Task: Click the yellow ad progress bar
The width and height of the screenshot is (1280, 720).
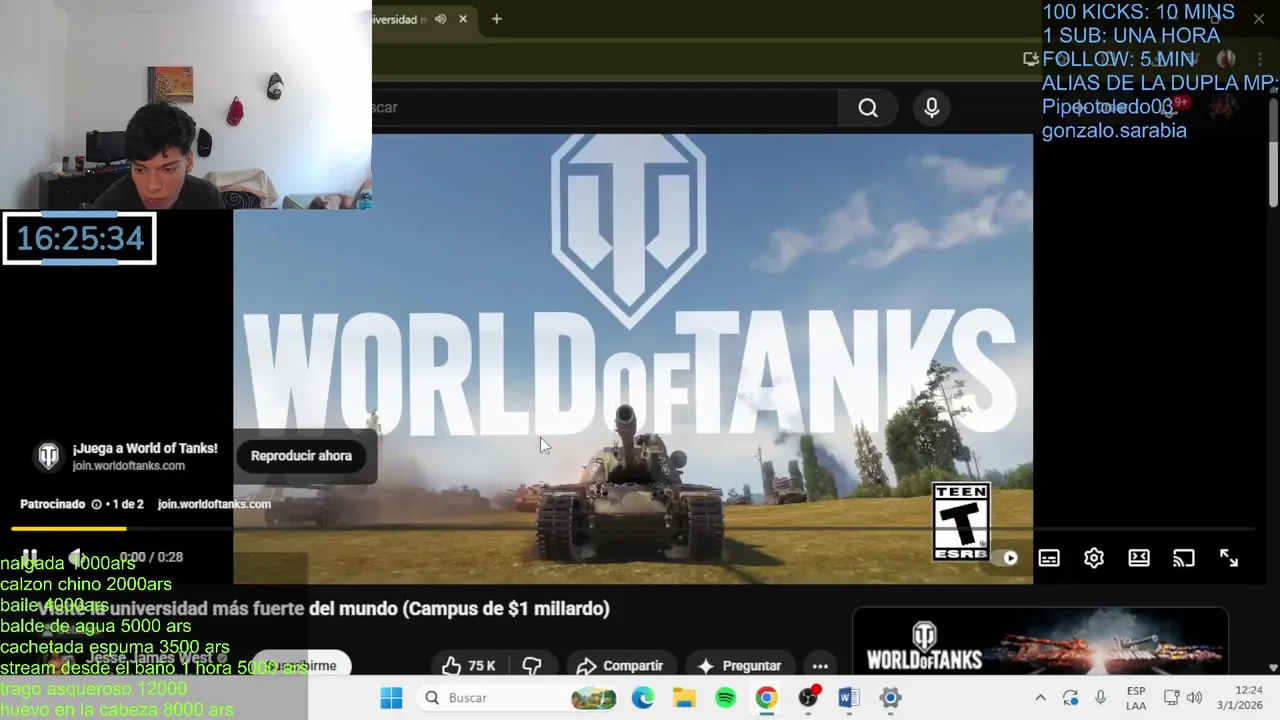Action: click(x=69, y=528)
